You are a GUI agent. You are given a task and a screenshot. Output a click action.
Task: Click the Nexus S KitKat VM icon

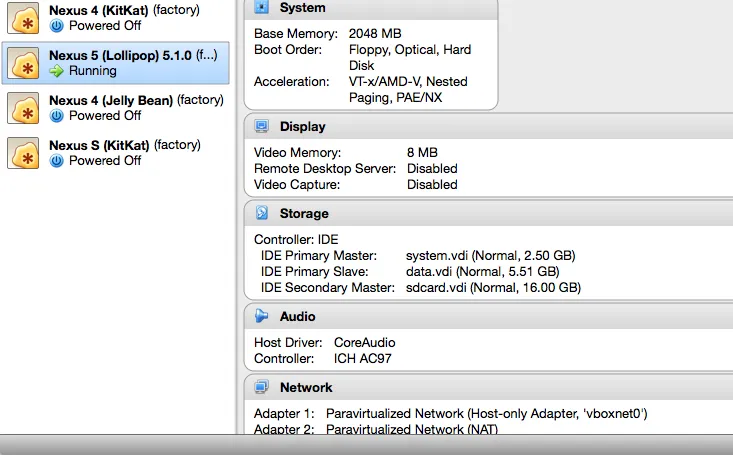[x=23, y=152]
